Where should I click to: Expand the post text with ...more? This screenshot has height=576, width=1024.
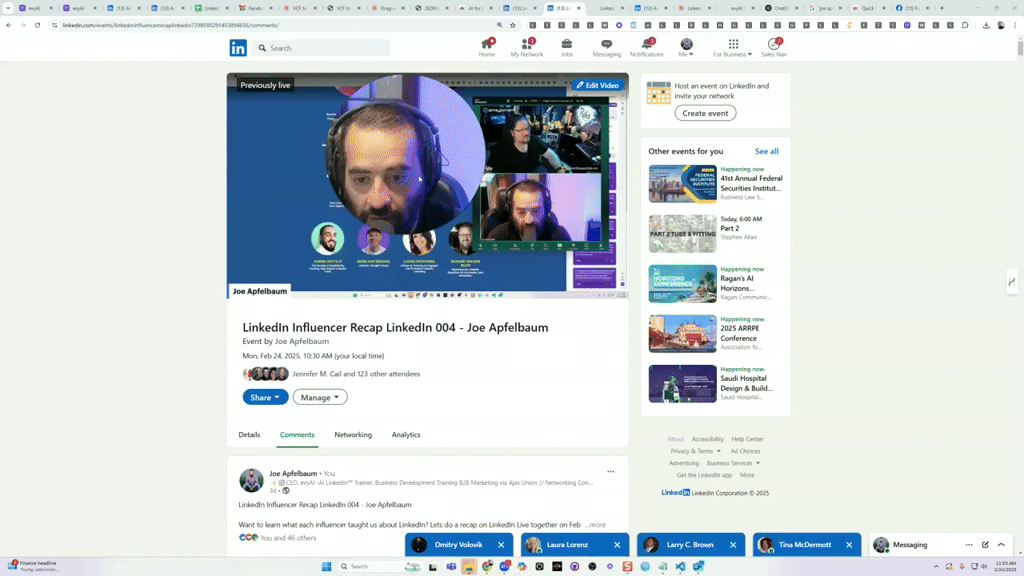596,524
